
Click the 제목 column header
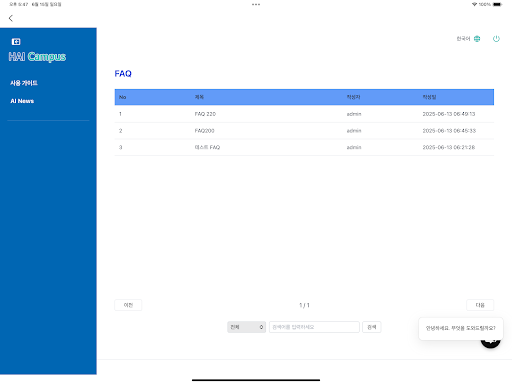199,97
